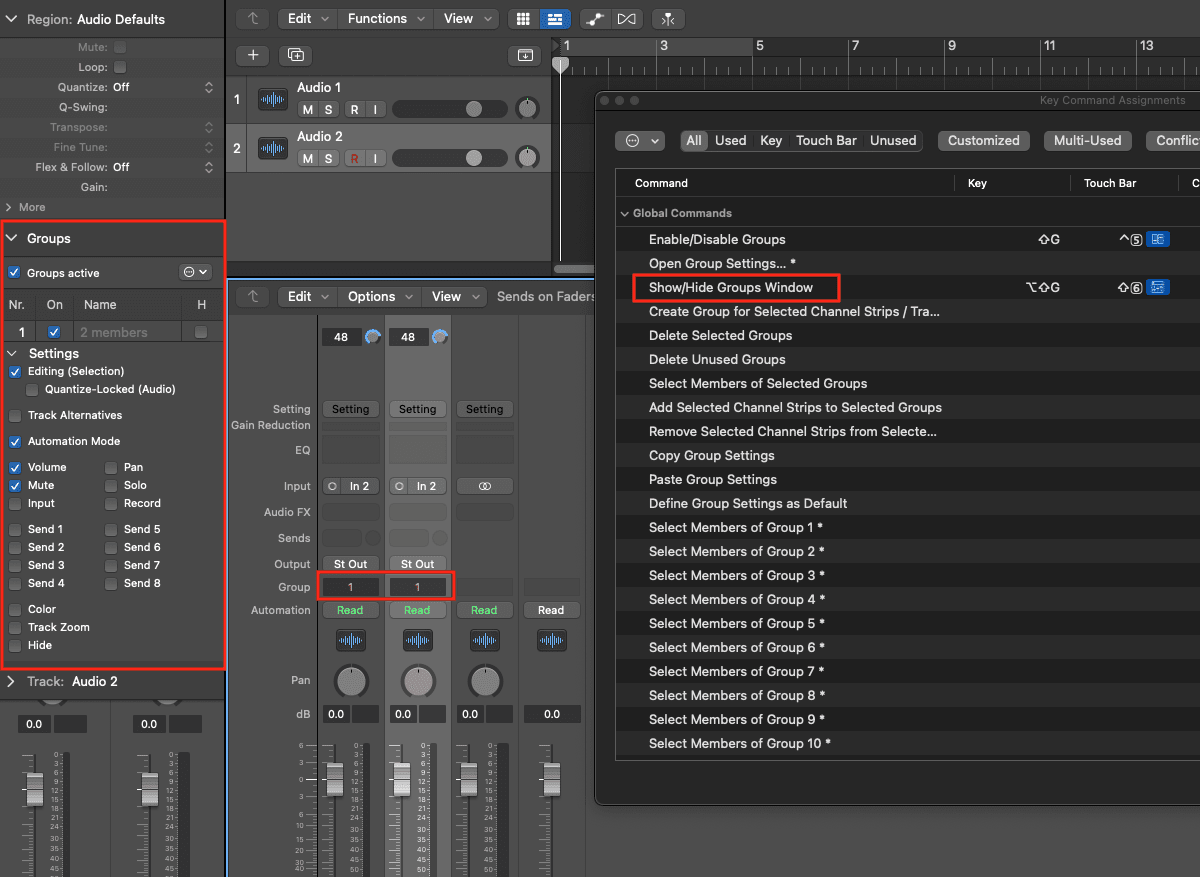1200x877 pixels.
Task: Select the Used filter tab
Action: click(x=730, y=141)
